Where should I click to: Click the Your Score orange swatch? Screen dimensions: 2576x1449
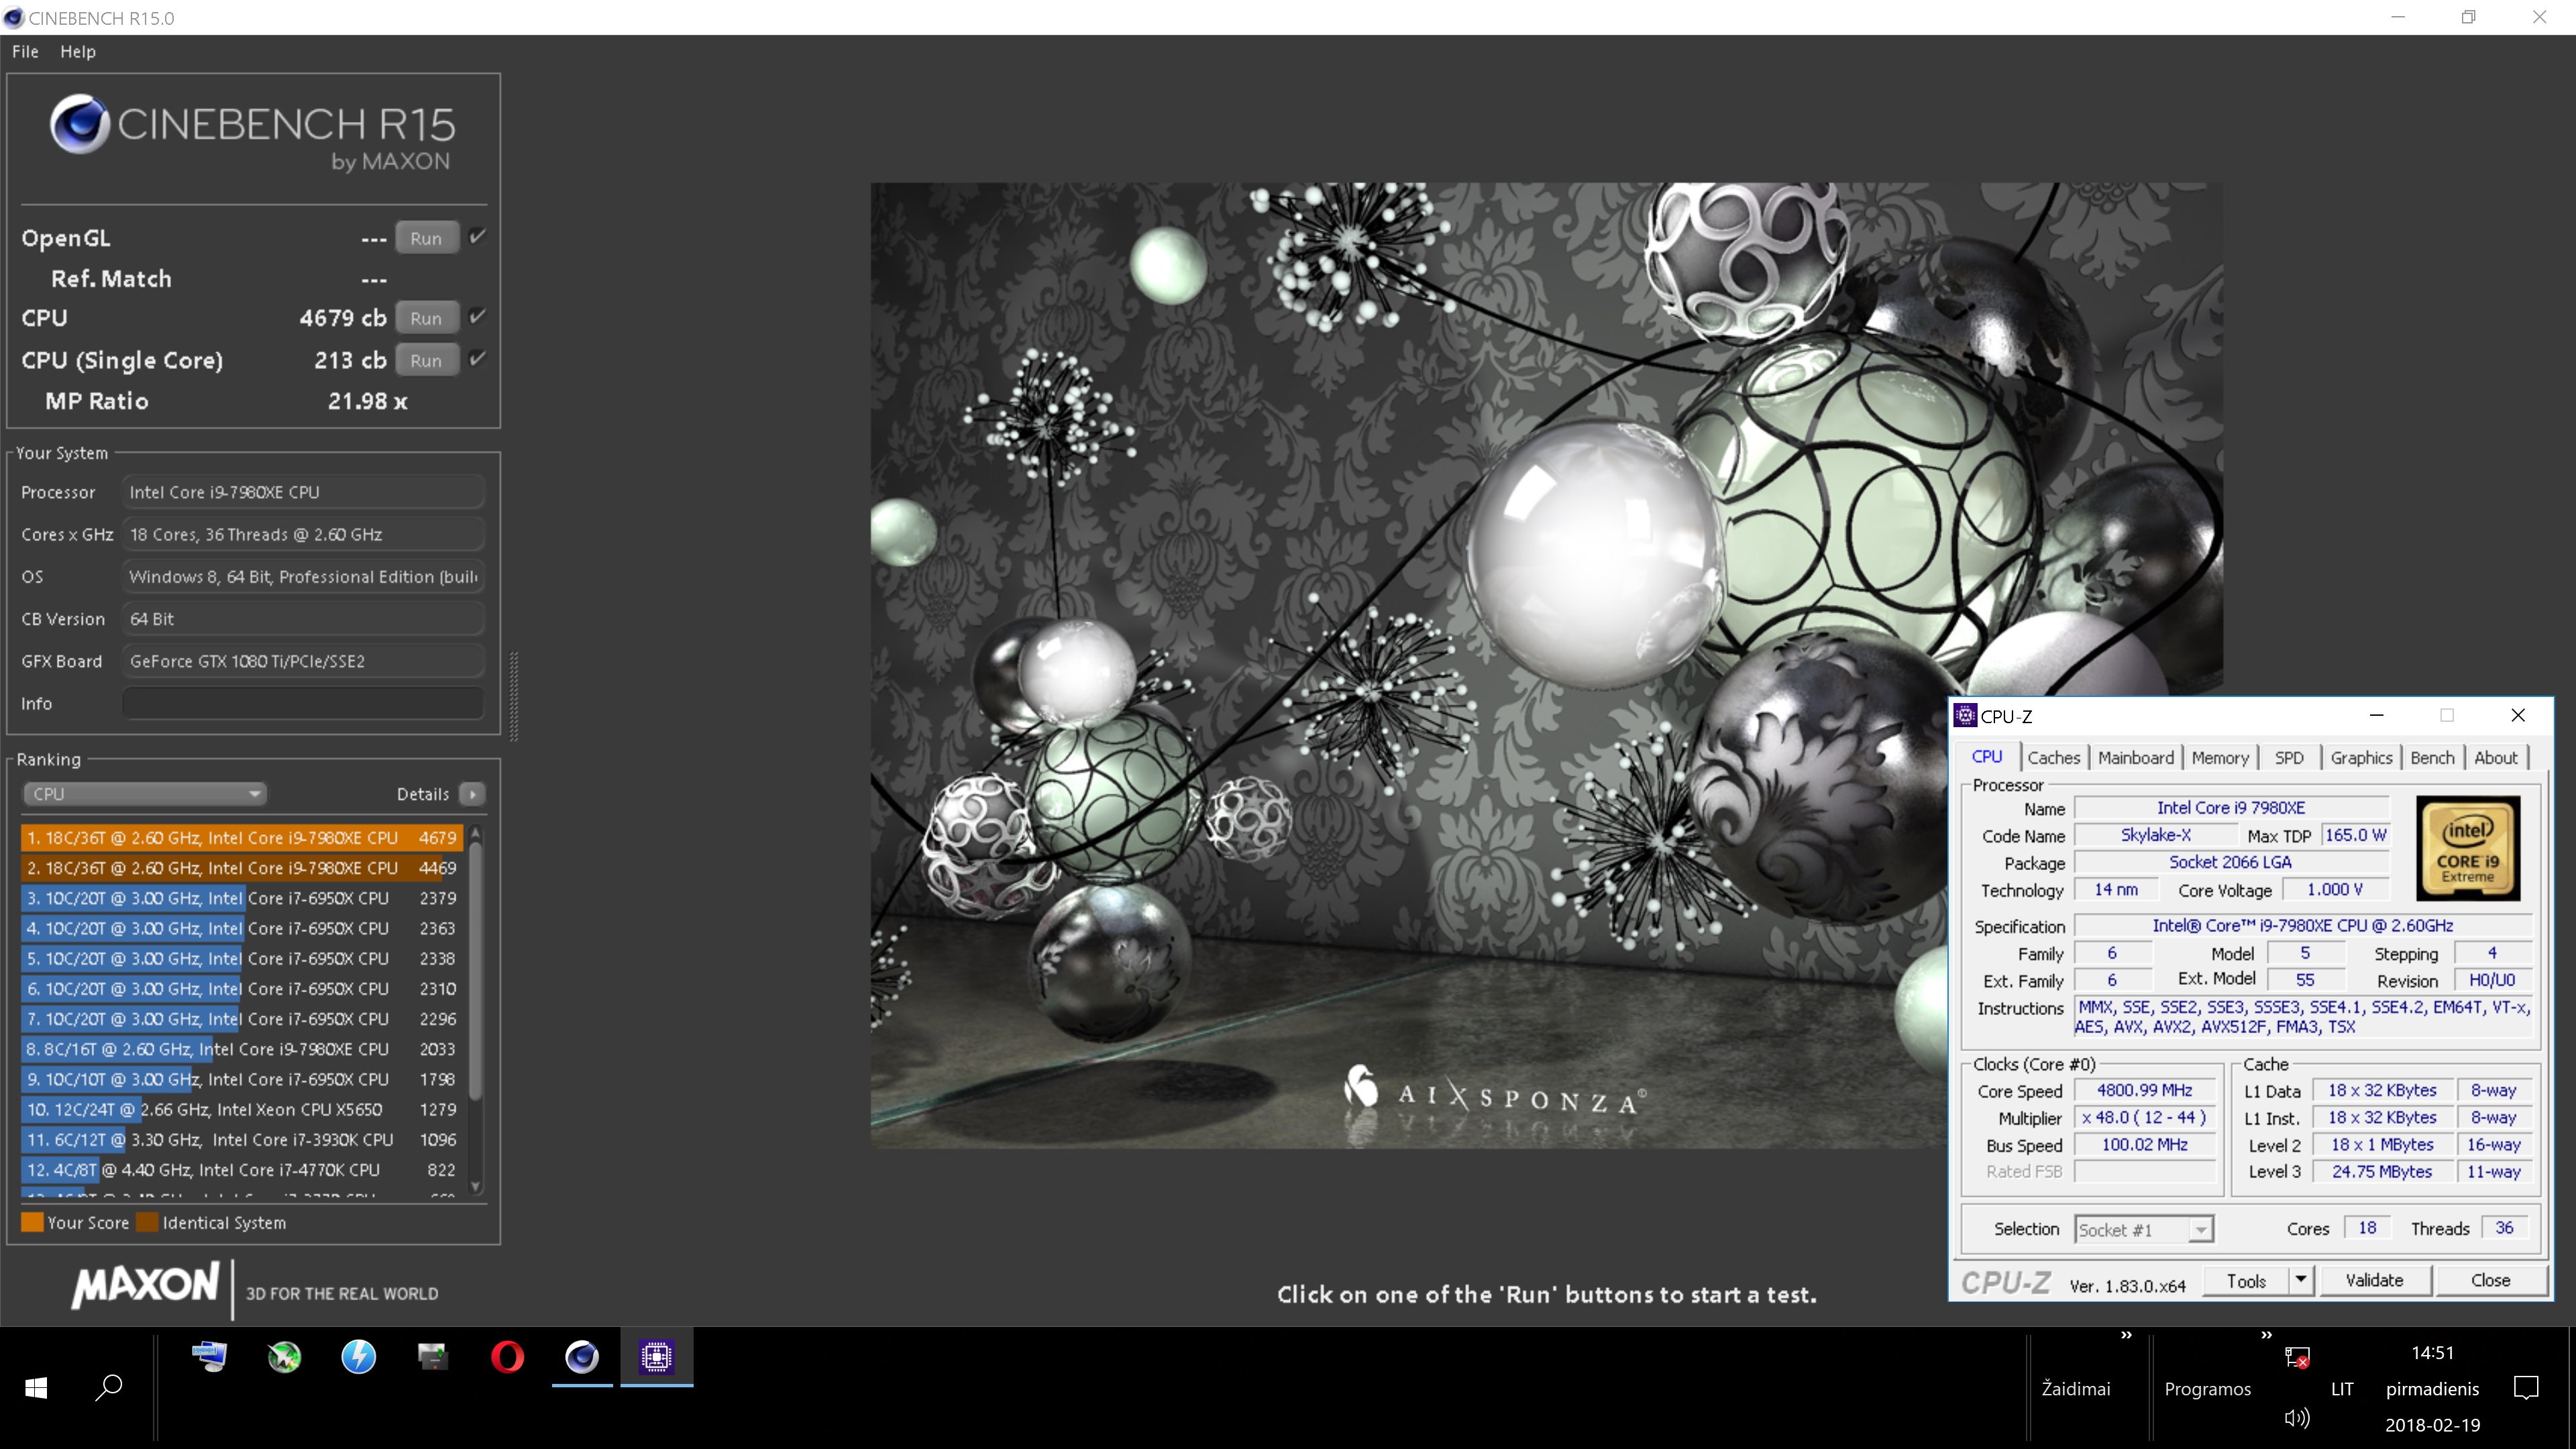pyautogui.click(x=32, y=1222)
